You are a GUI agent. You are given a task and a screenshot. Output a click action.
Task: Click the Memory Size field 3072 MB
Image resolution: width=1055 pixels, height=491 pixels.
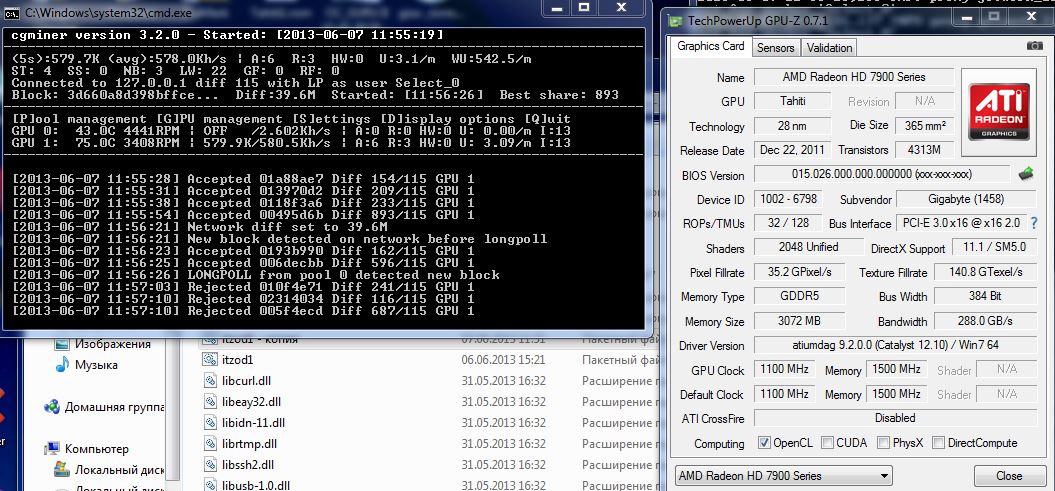pyautogui.click(x=801, y=321)
